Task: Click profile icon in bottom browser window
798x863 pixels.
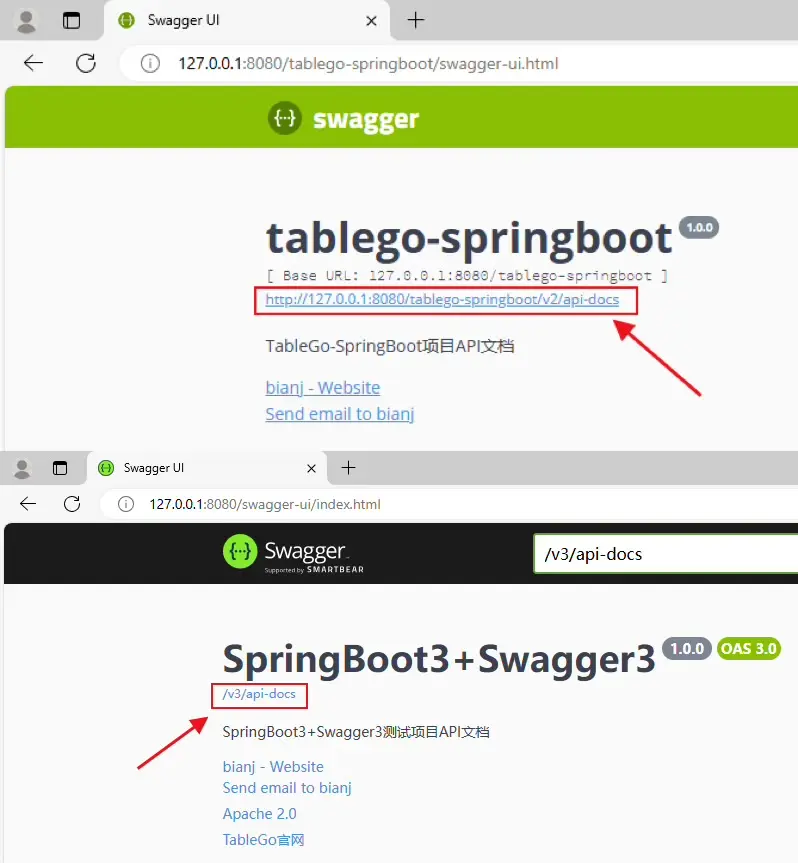Action: 22,468
